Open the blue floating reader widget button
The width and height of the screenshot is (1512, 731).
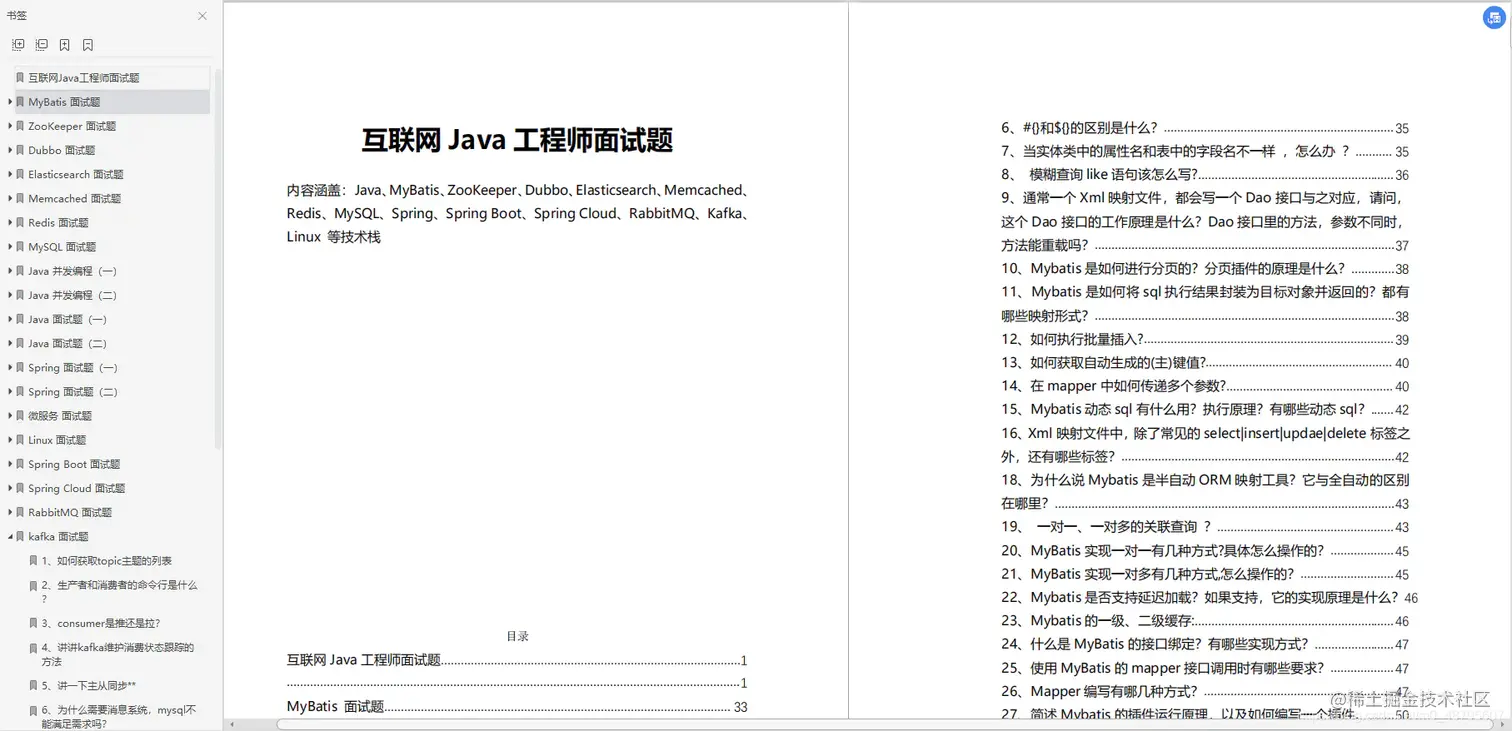(x=1494, y=17)
